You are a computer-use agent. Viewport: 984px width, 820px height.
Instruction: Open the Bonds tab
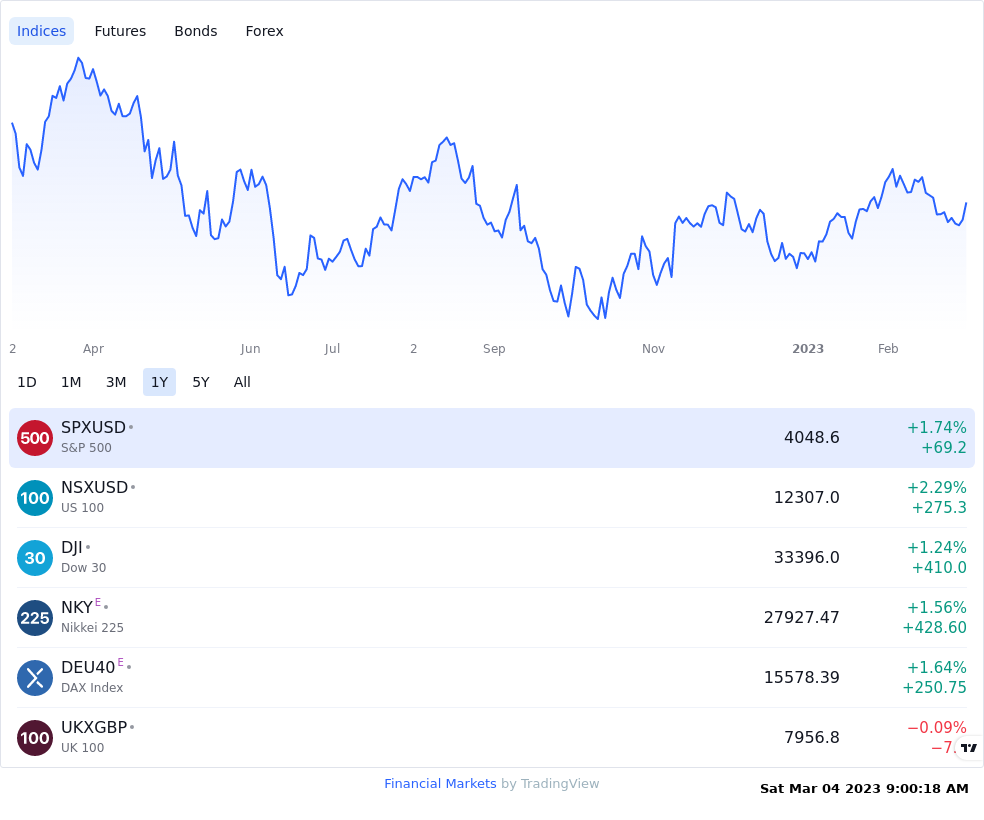(196, 31)
